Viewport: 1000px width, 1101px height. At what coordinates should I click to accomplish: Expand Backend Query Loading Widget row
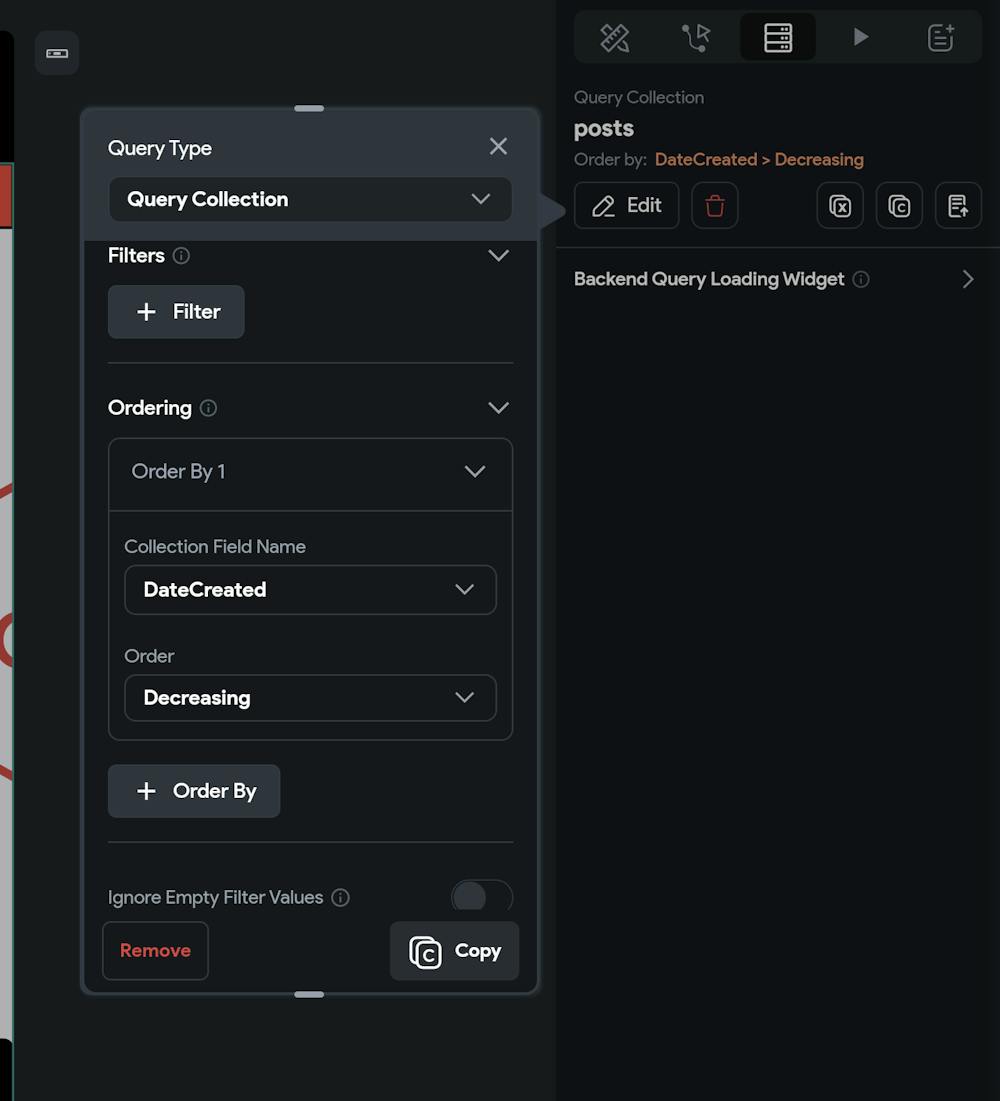(967, 279)
